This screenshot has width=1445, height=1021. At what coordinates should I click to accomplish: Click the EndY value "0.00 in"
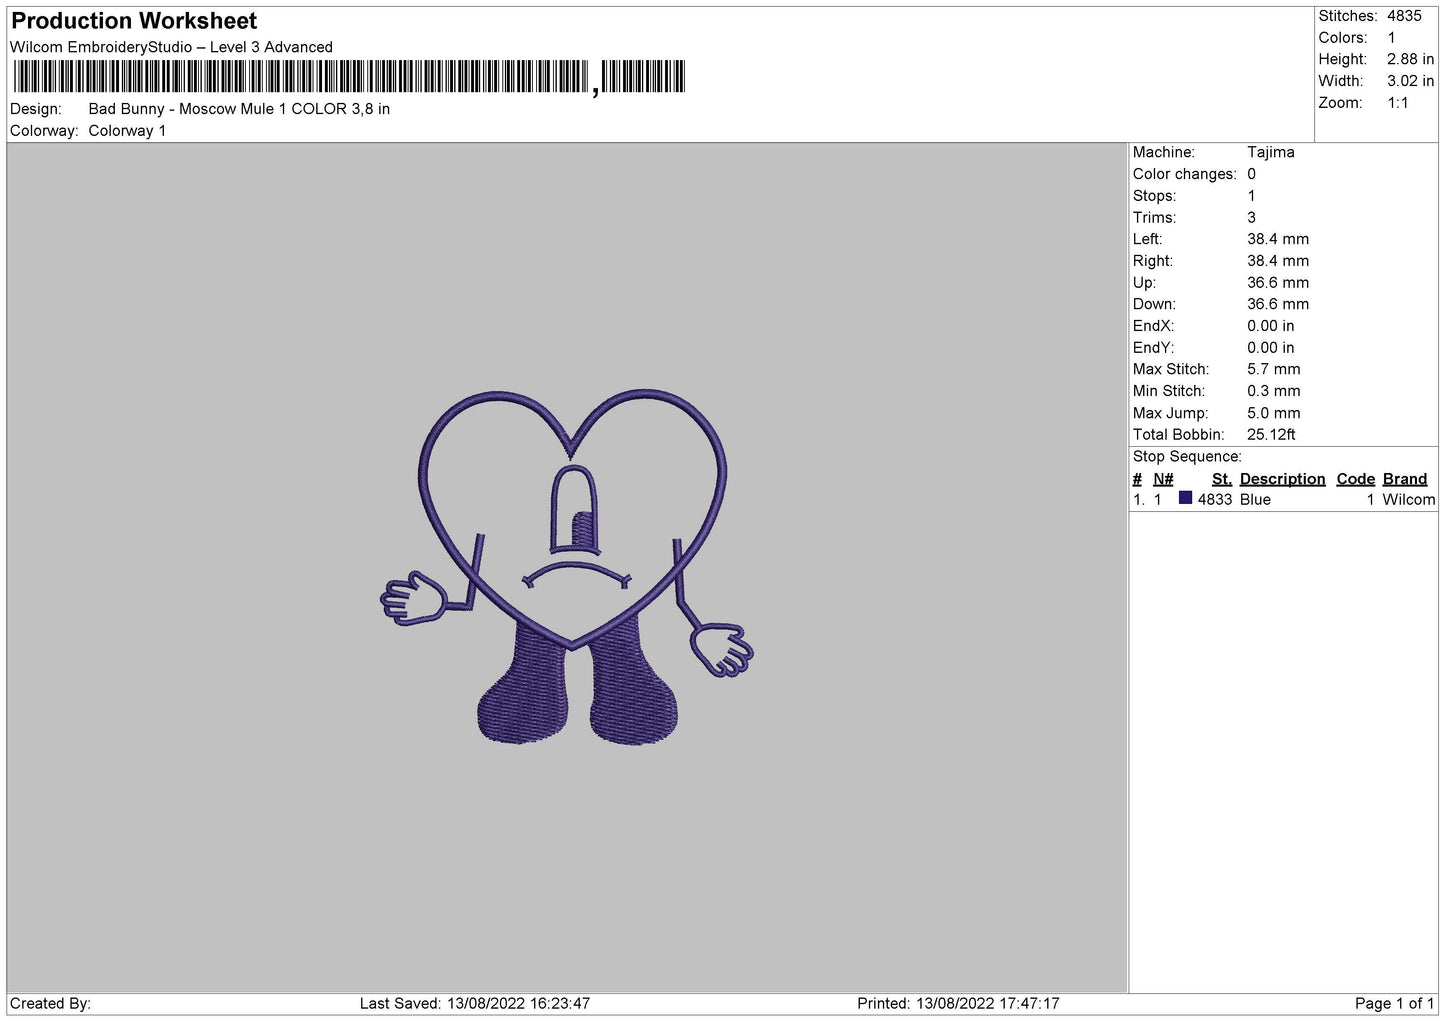(x=1270, y=348)
